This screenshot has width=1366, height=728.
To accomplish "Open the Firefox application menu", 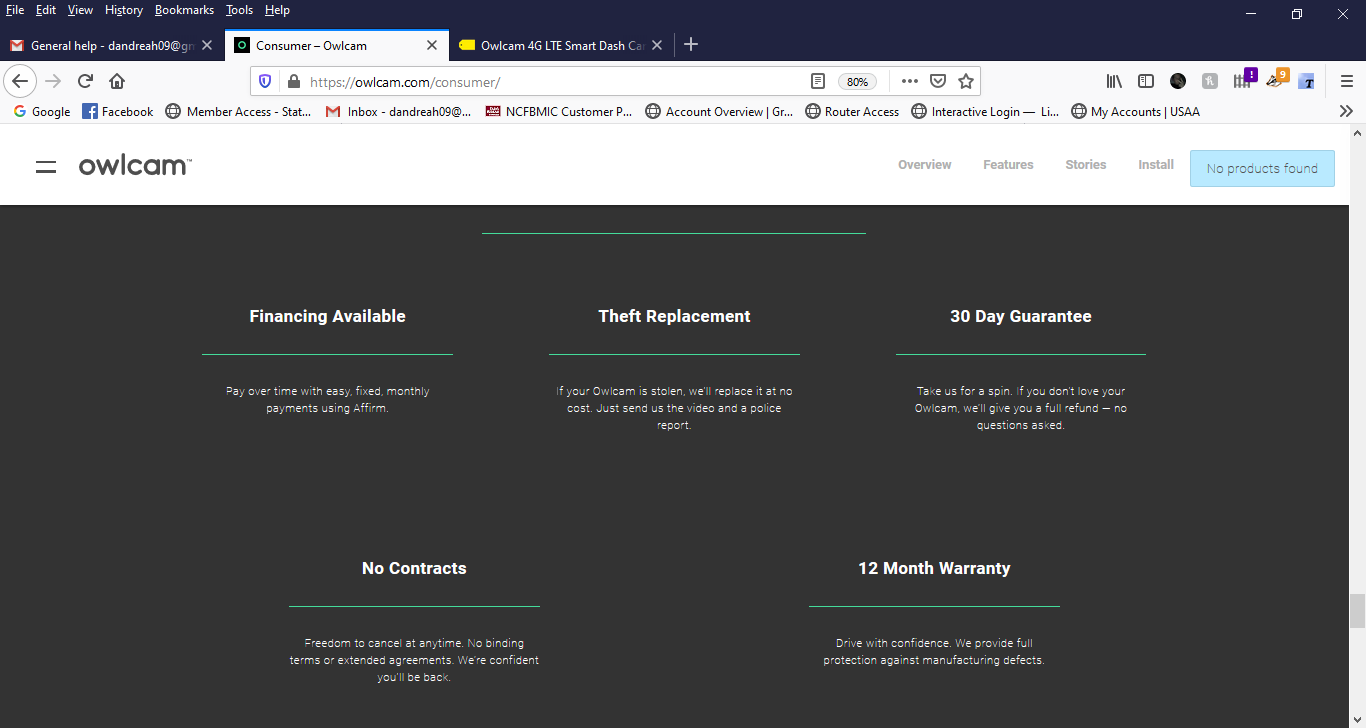I will click(1347, 81).
